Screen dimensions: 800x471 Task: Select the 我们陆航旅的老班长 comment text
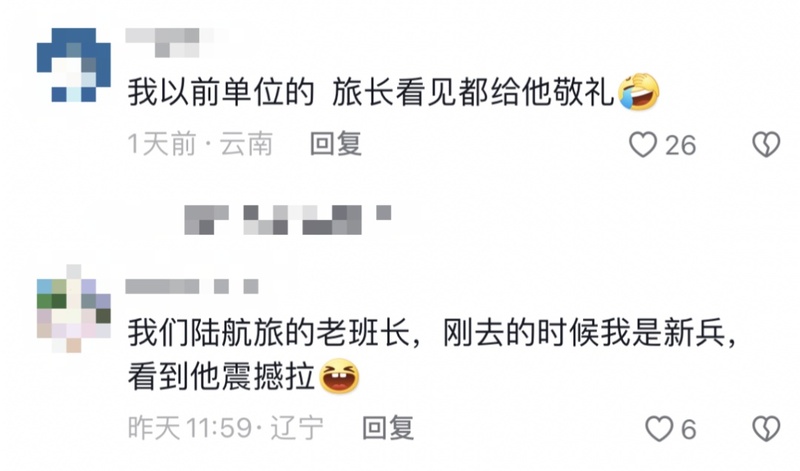coord(432,355)
